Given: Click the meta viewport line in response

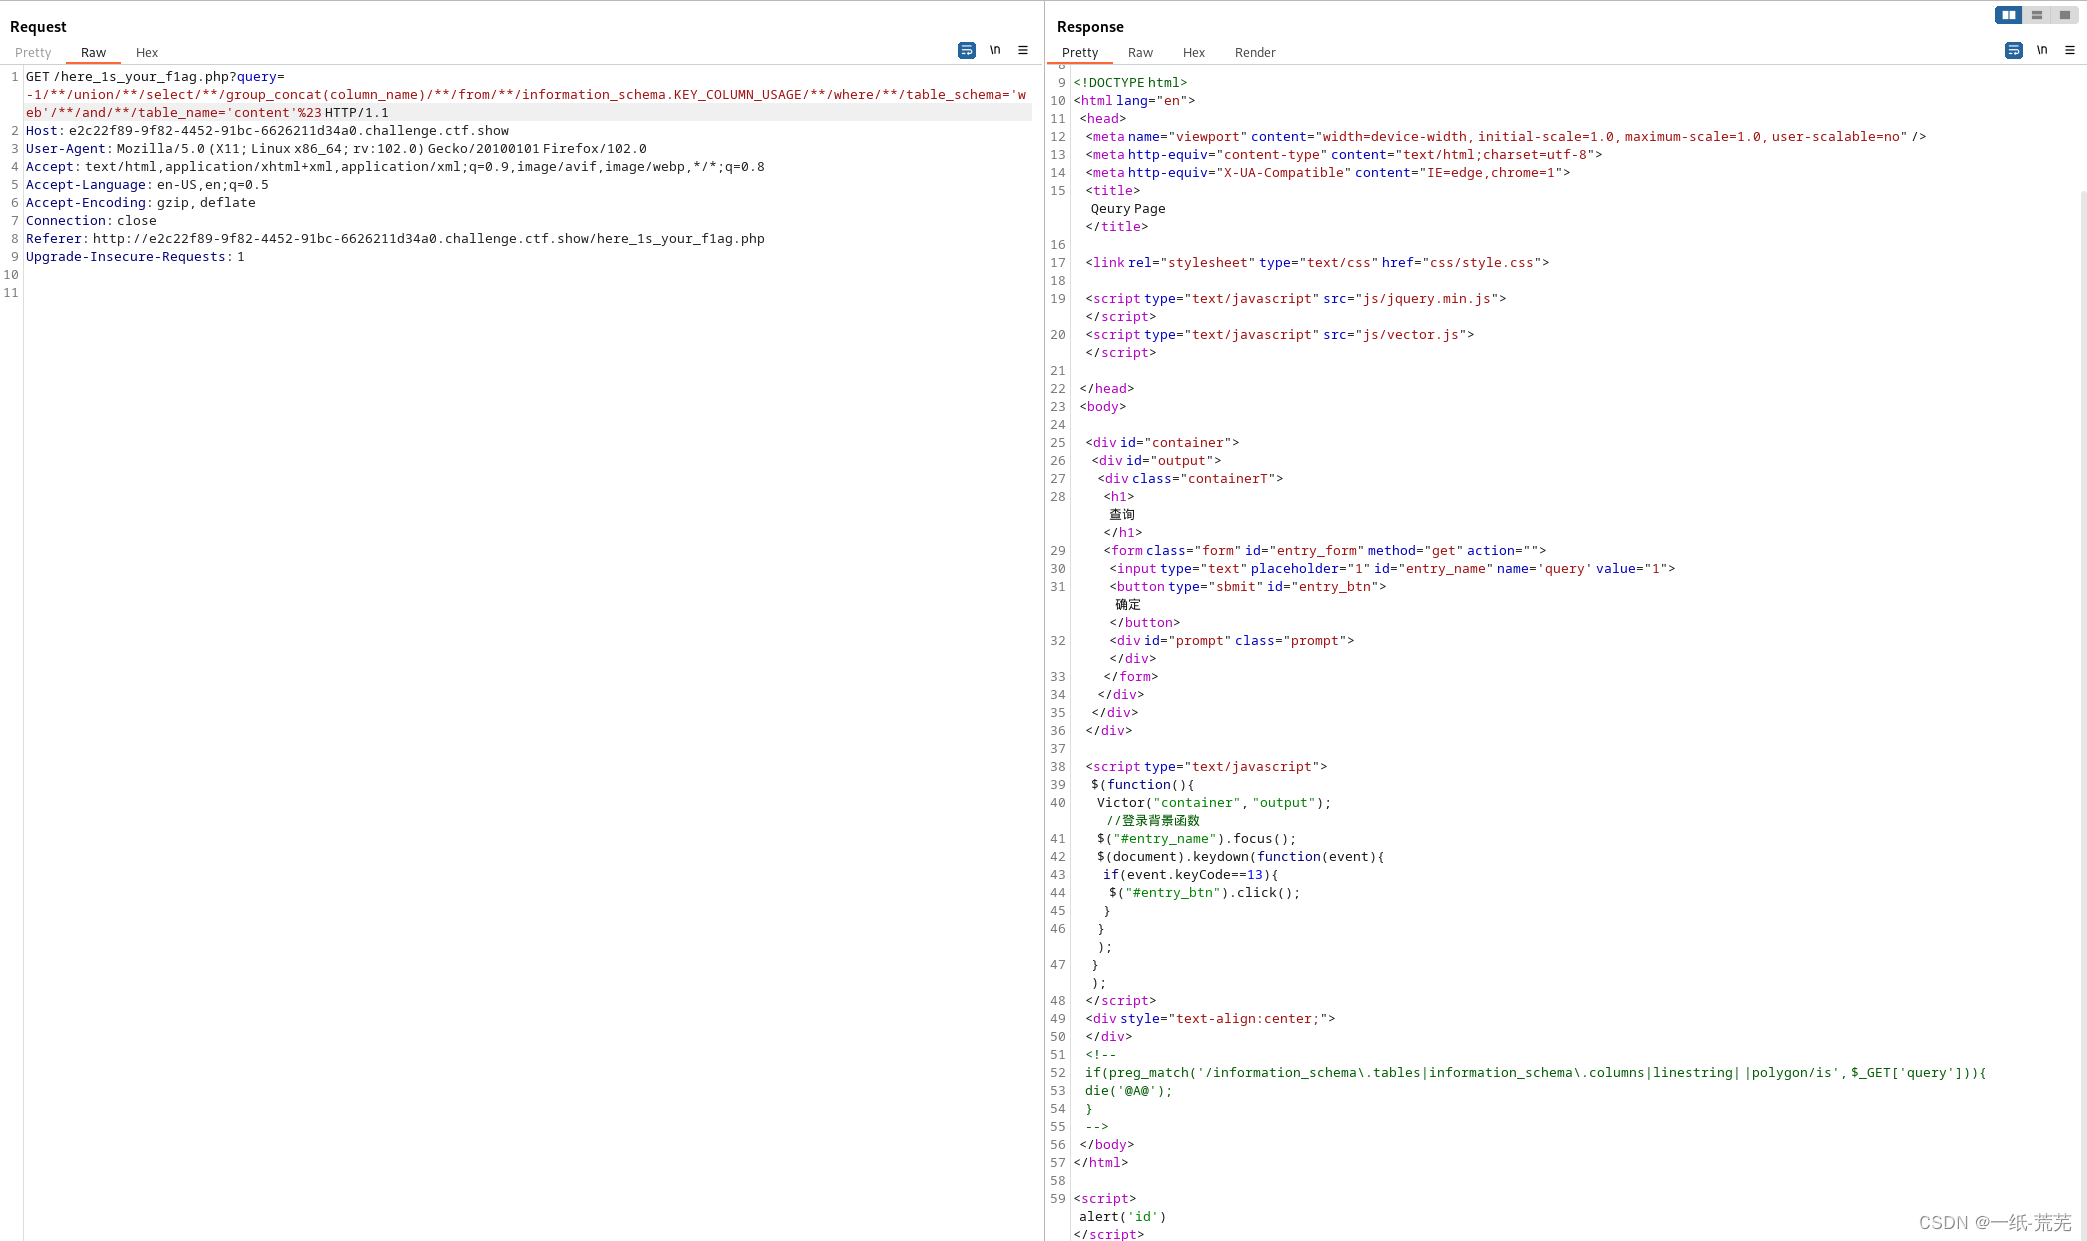Looking at the screenshot, I should coord(1505,137).
